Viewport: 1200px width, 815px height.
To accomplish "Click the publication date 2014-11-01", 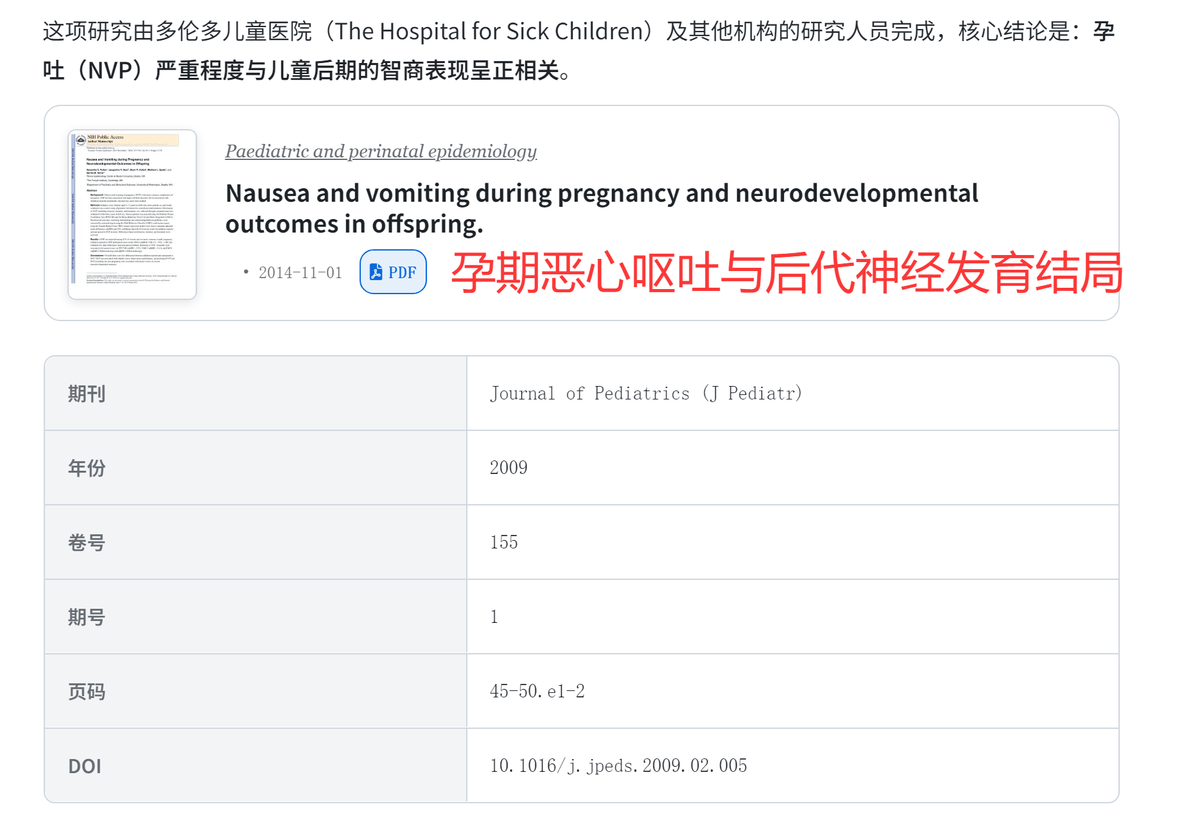I will pyautogui.click(x=303, y=271).
